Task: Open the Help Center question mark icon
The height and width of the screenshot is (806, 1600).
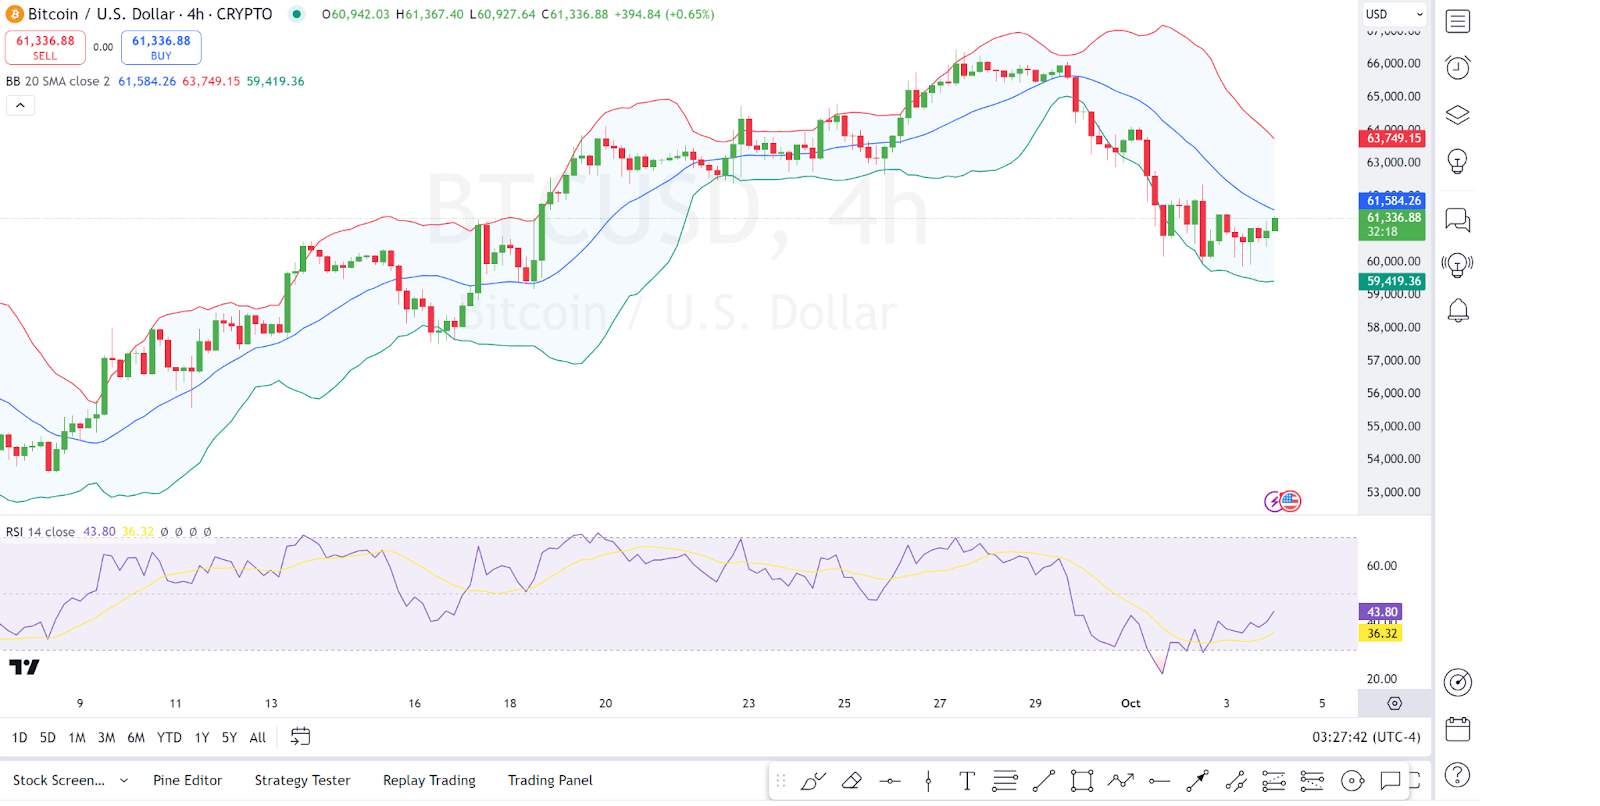Action: tap(1458, 775)
